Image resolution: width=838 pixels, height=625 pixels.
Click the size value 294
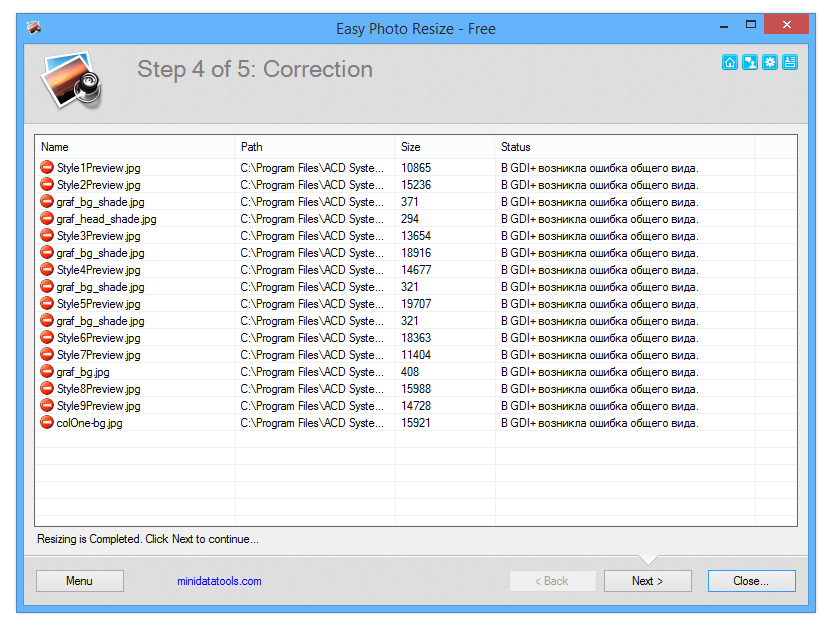click(410, 219)
